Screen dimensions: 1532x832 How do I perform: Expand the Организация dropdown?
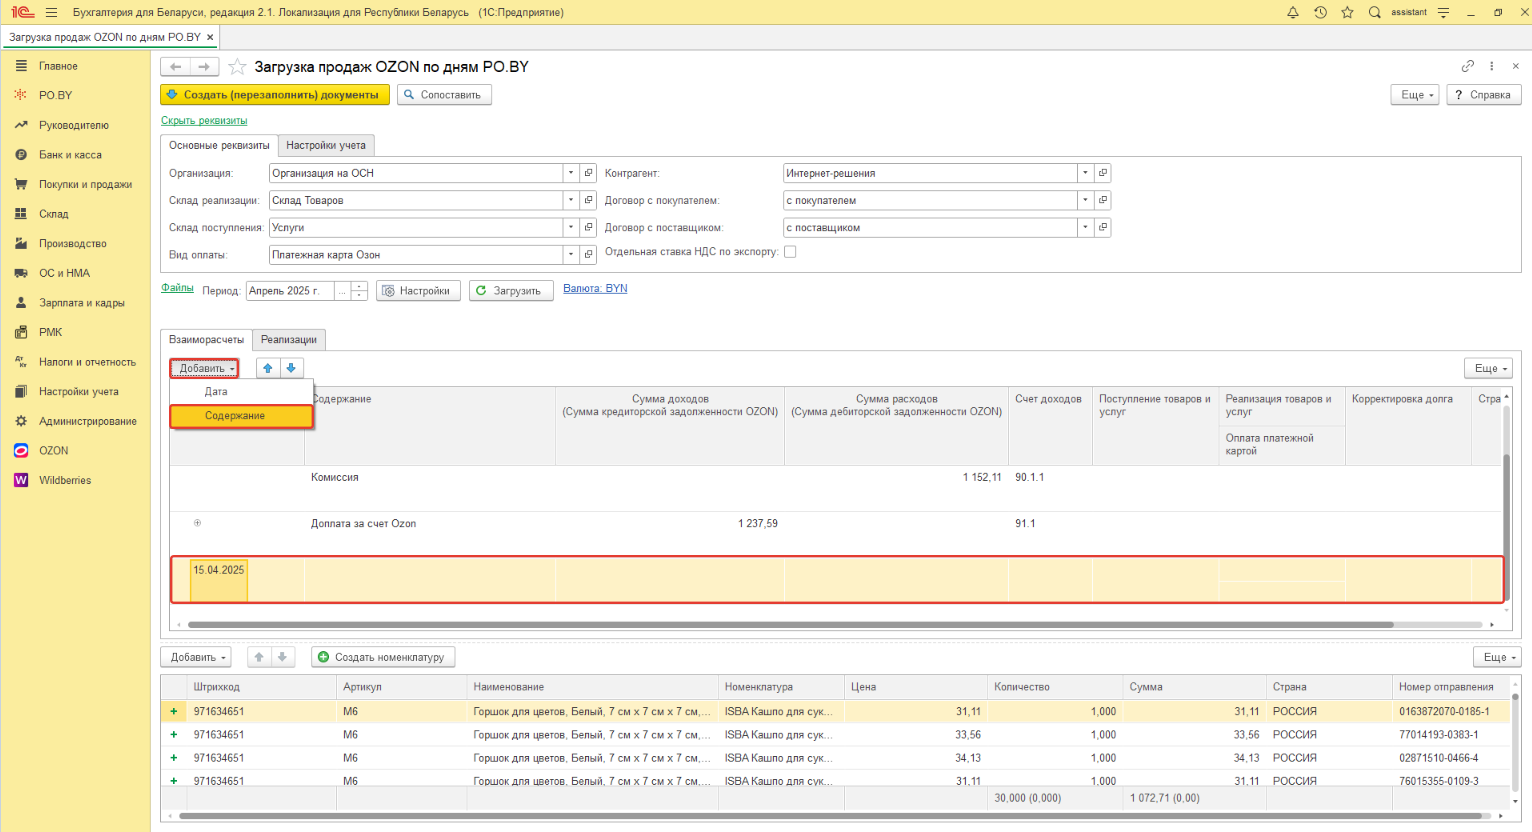click(571, 173)
